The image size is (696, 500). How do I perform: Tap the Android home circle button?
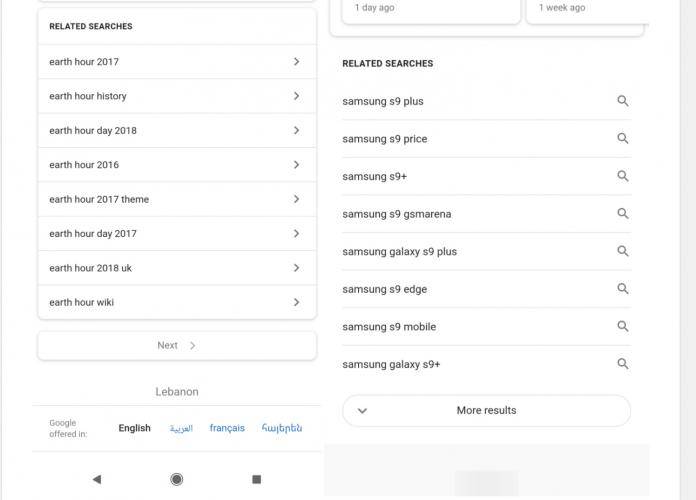tap(177, 479)
